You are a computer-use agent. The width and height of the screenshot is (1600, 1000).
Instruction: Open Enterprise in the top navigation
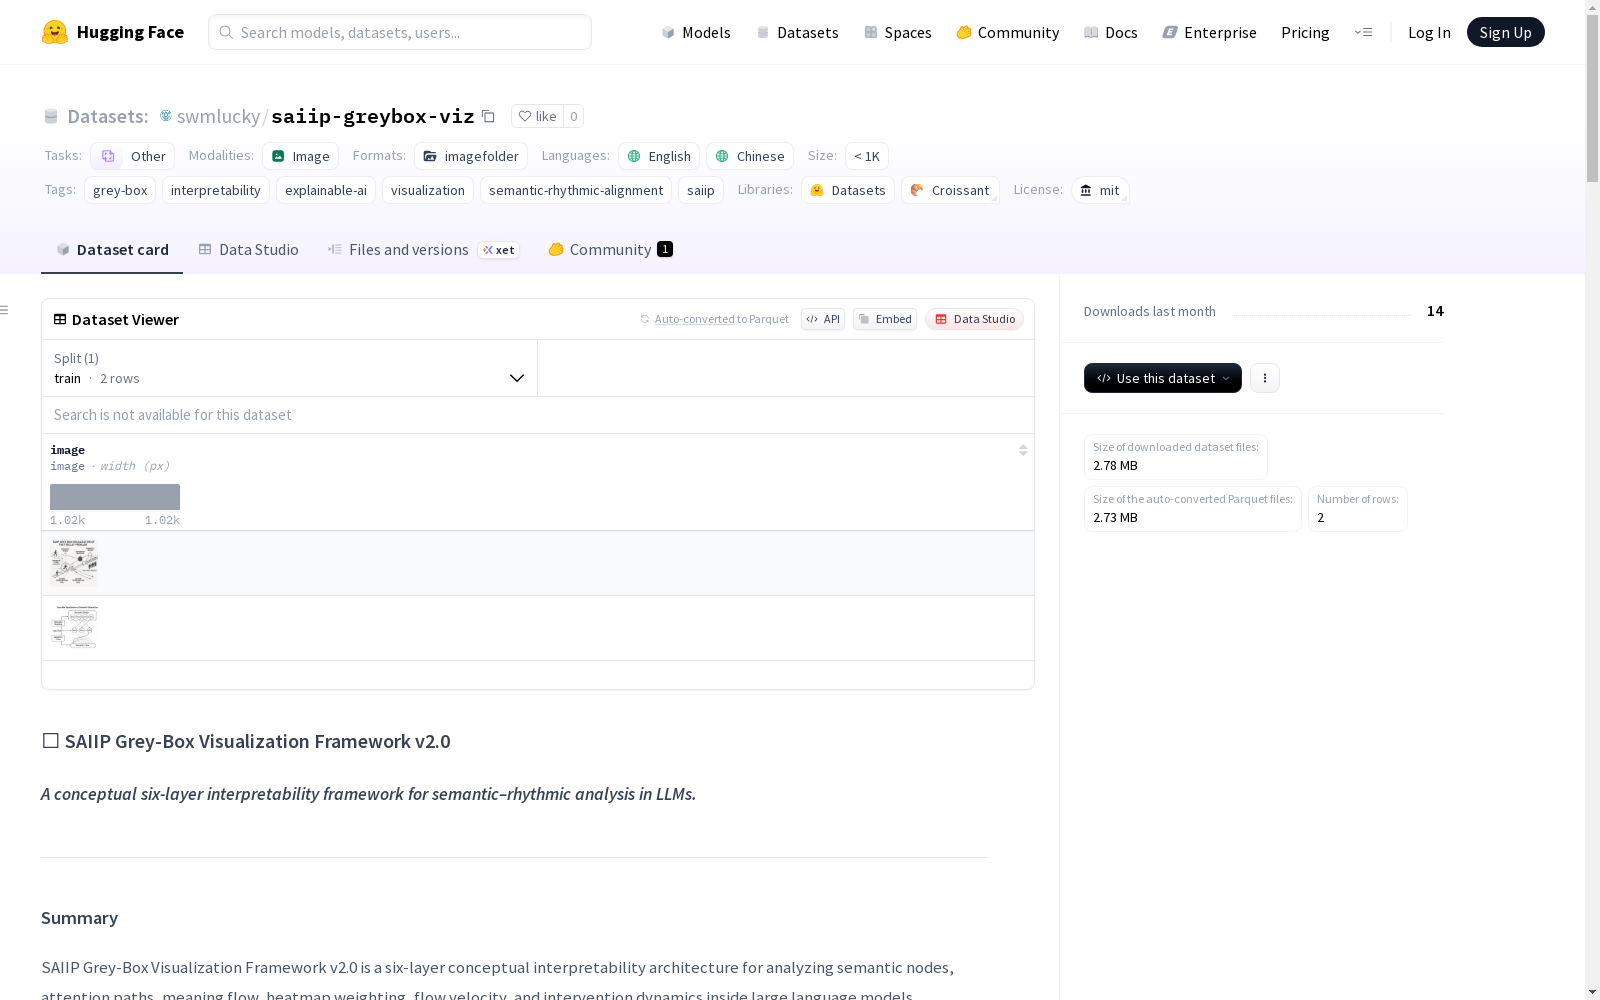click(1210, 32)
